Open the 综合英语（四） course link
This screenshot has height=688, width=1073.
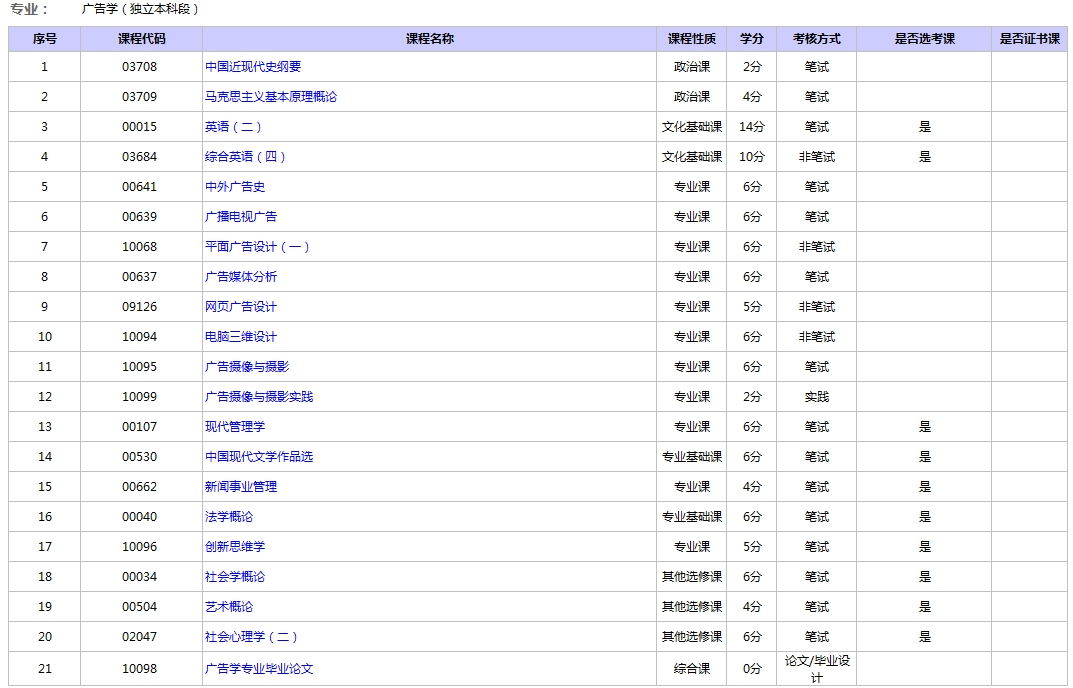click(x=246, y=157)
